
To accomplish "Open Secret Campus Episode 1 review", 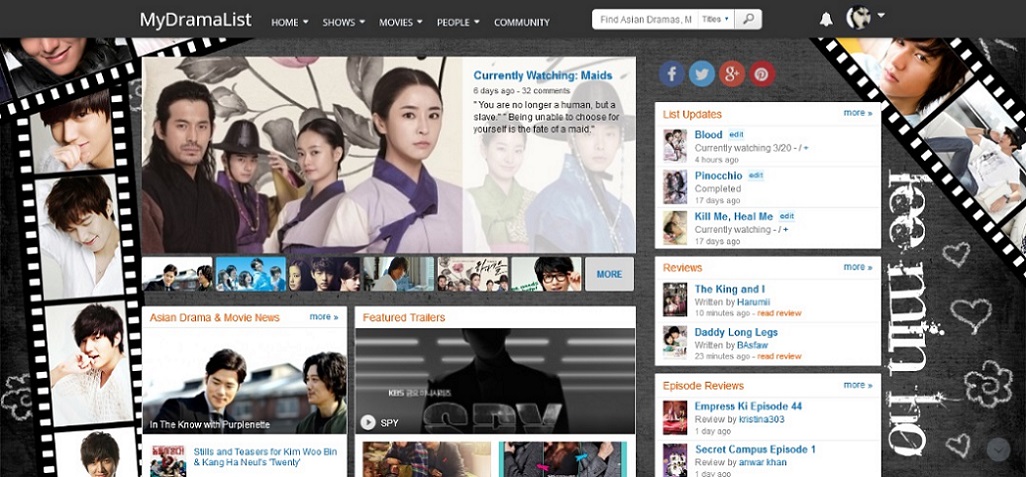I will [x=755, y=450].
